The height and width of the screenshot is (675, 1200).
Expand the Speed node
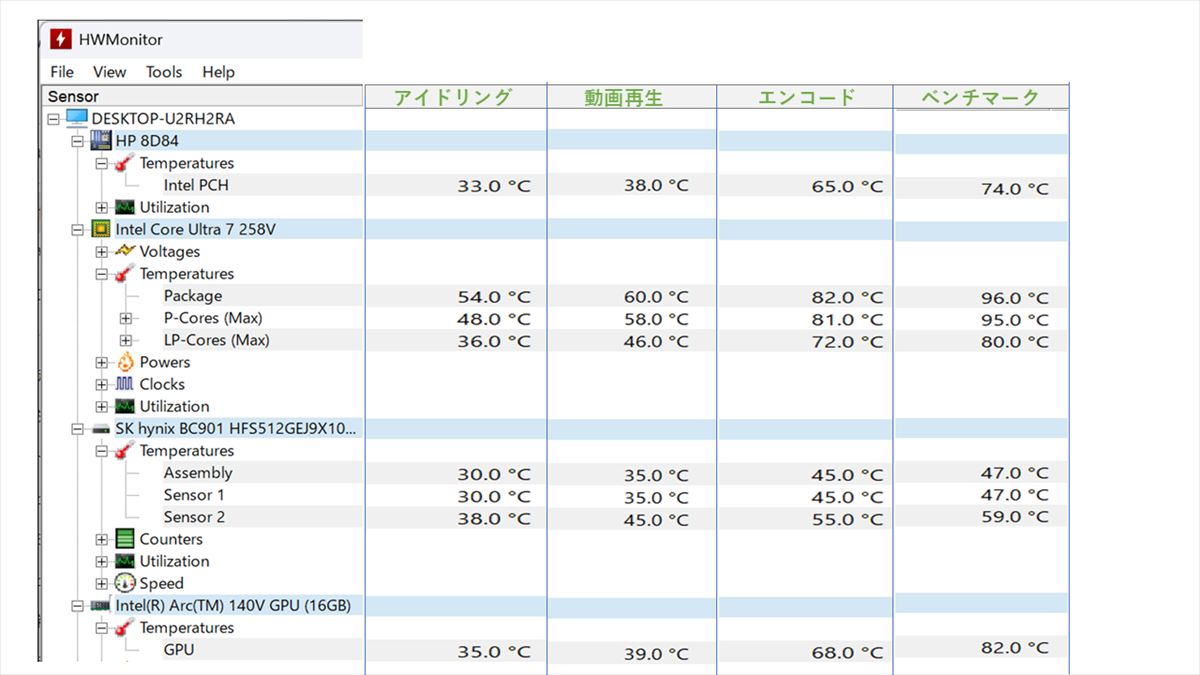click(102, 583)
